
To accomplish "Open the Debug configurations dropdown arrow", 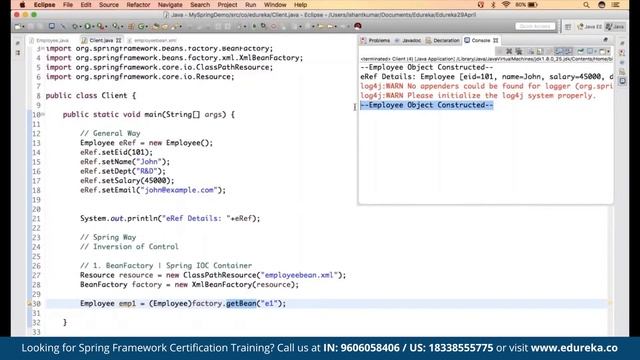I will coord(80,27).
